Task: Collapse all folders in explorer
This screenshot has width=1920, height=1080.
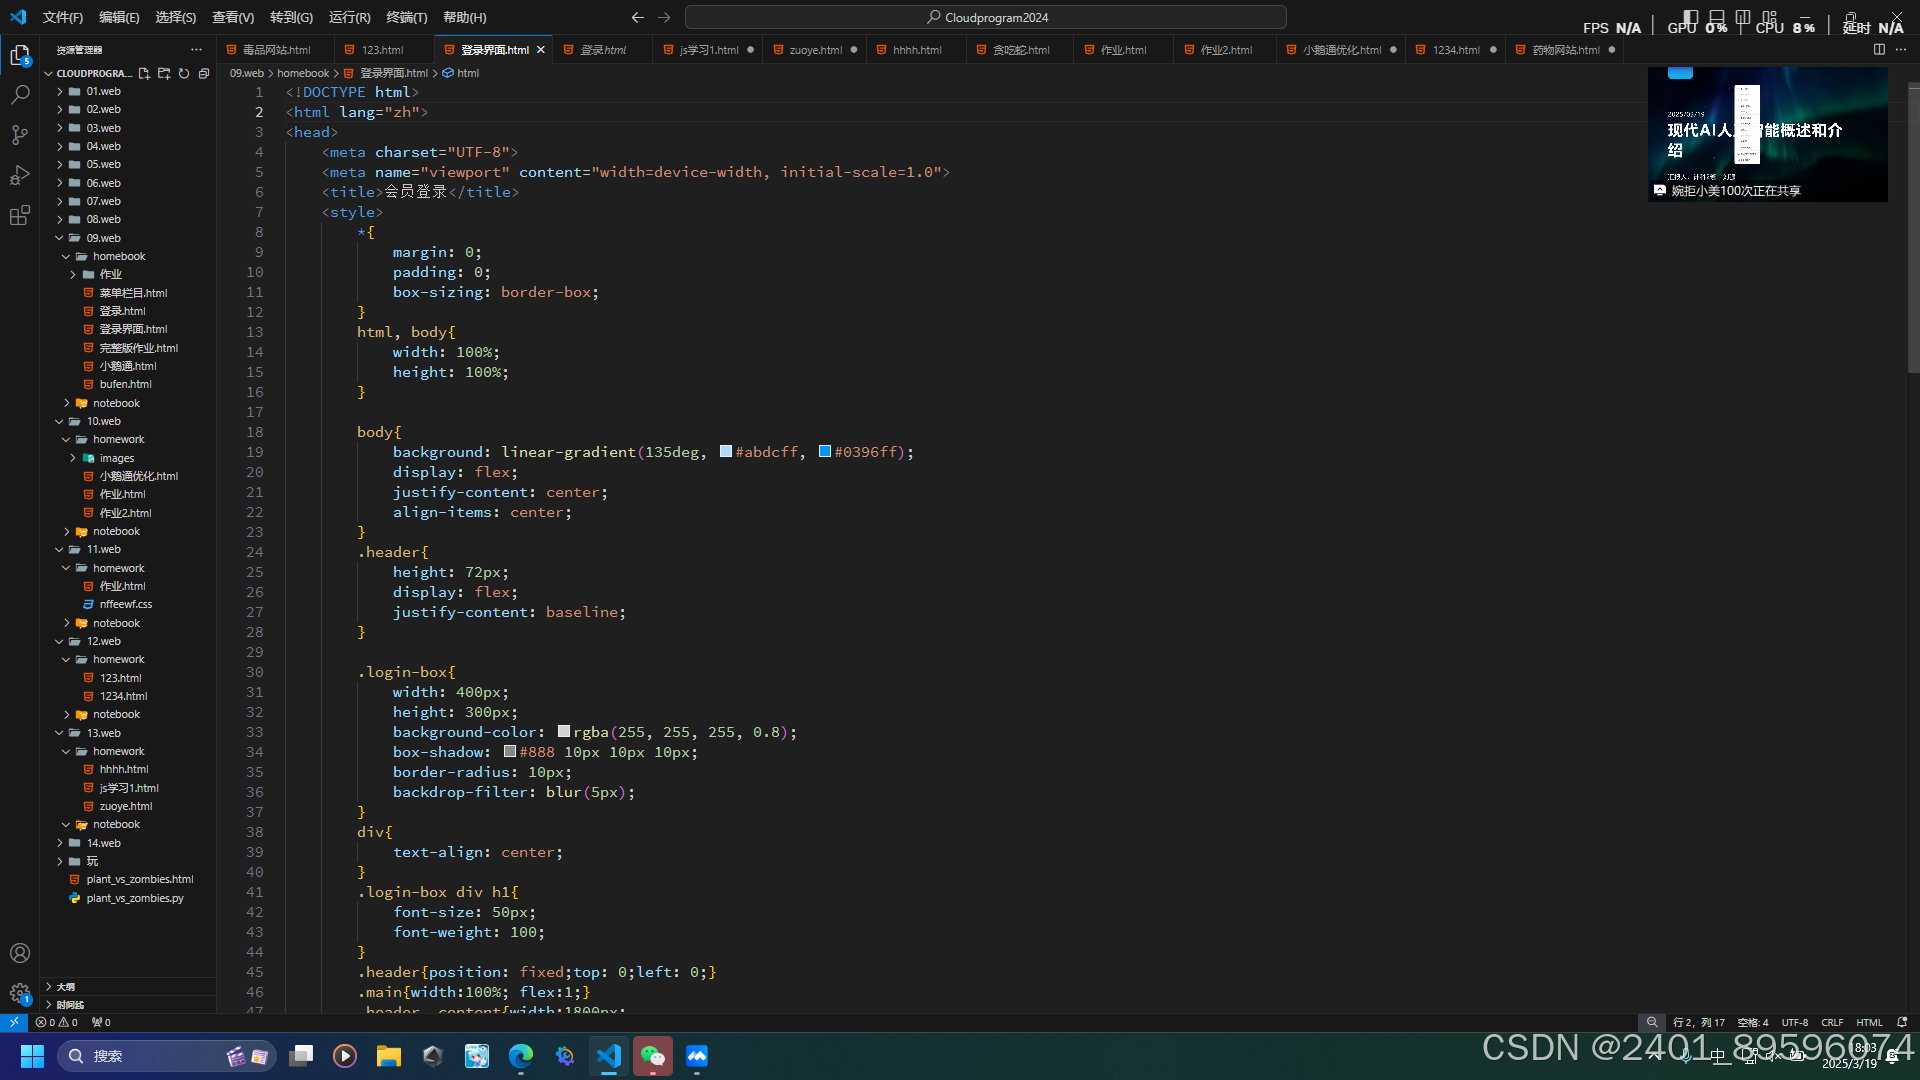Action: pyautogui.click(x=204, y=73)
